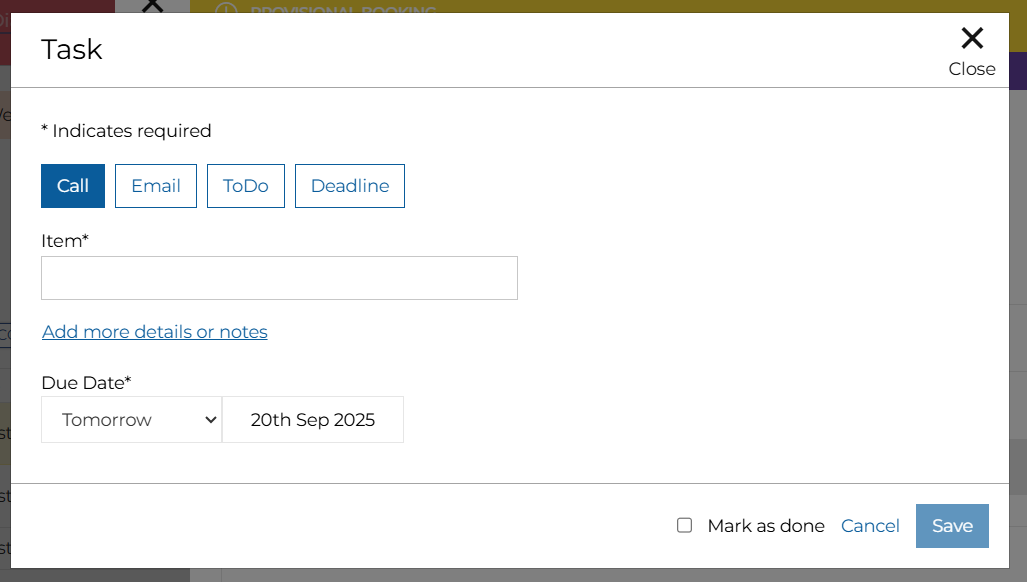1027x582 pixels.
Task: Close the Task dialog with the X icon
Action: tap(972, 39)
